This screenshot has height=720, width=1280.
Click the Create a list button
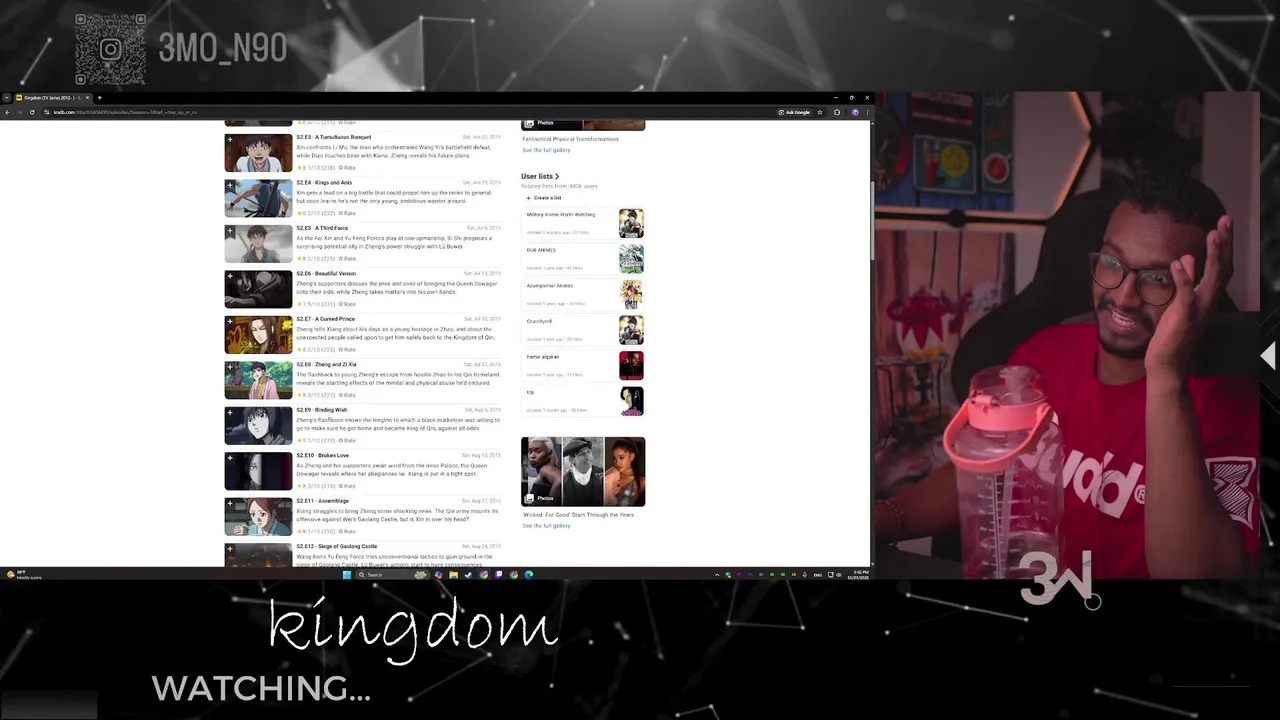544,198
